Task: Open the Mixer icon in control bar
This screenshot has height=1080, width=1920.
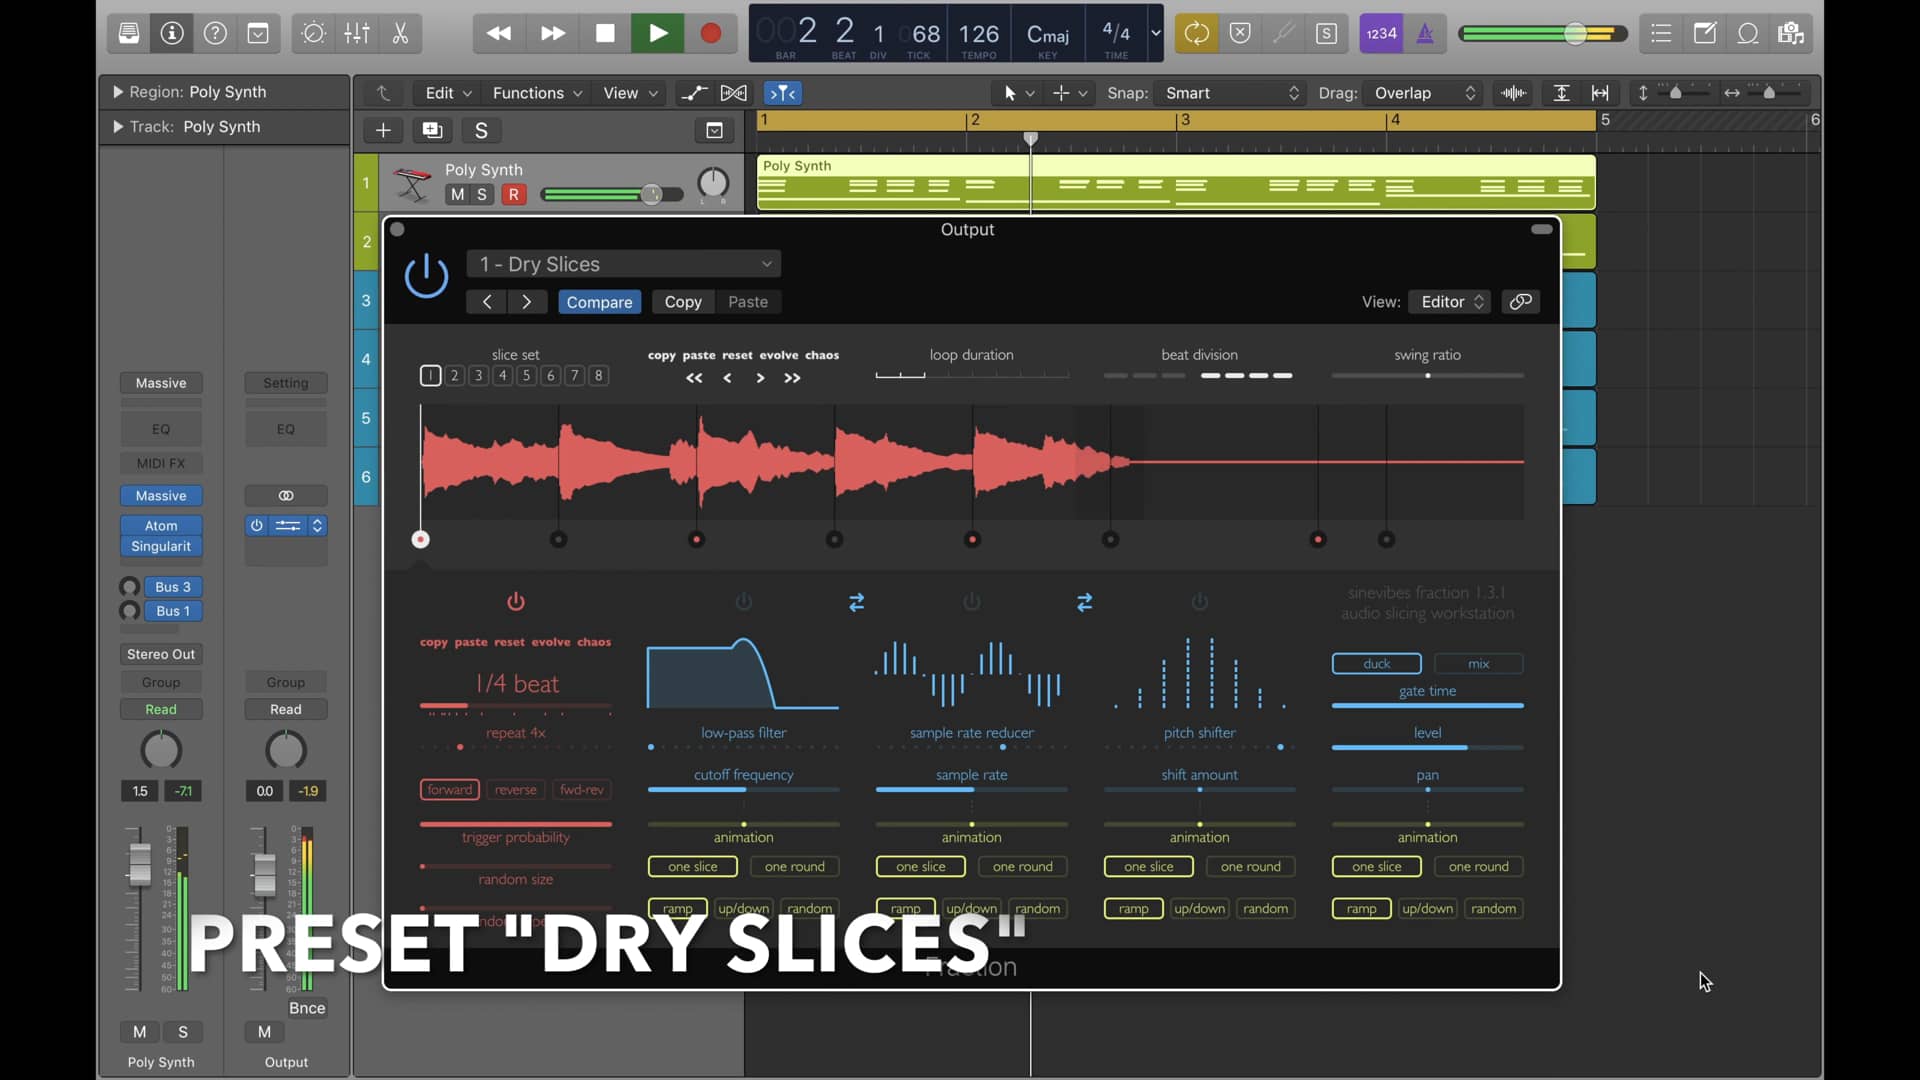Action: (x=357, y=33)
